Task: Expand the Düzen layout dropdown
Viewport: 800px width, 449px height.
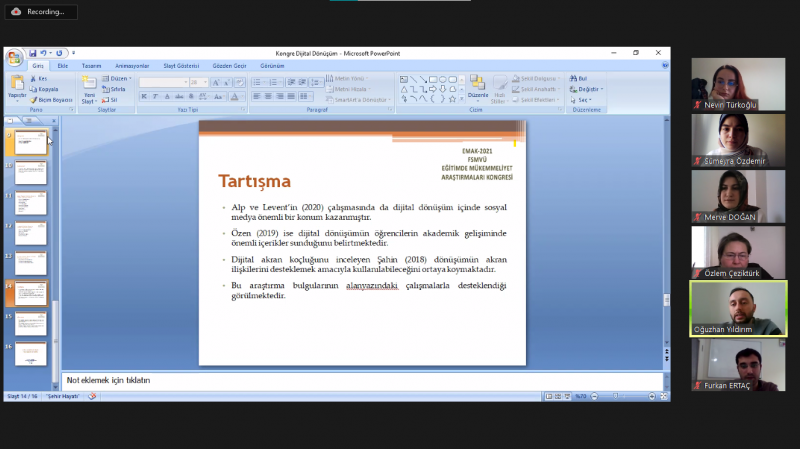Action: [118, 77]
